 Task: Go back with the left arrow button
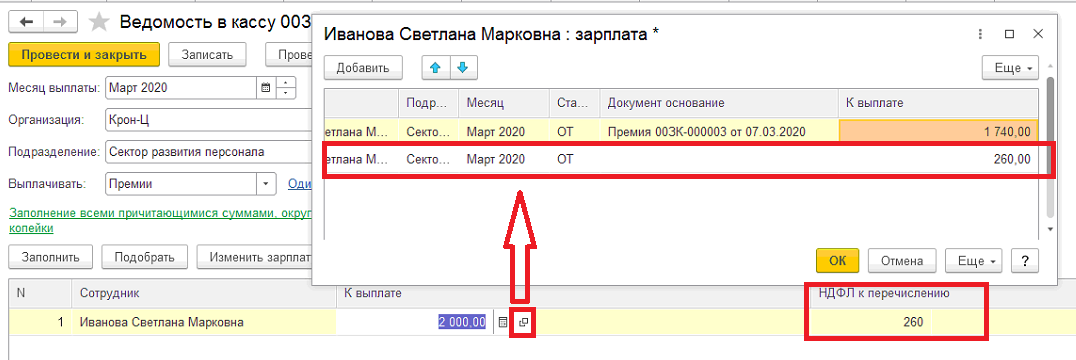click(26, 22)
